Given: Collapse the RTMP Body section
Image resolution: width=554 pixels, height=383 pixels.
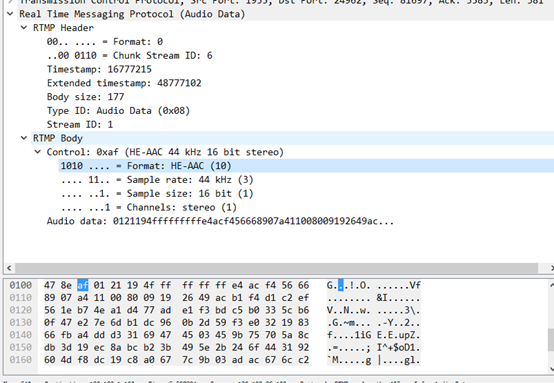Looking at the screenshot, I should tap(24, 138).
